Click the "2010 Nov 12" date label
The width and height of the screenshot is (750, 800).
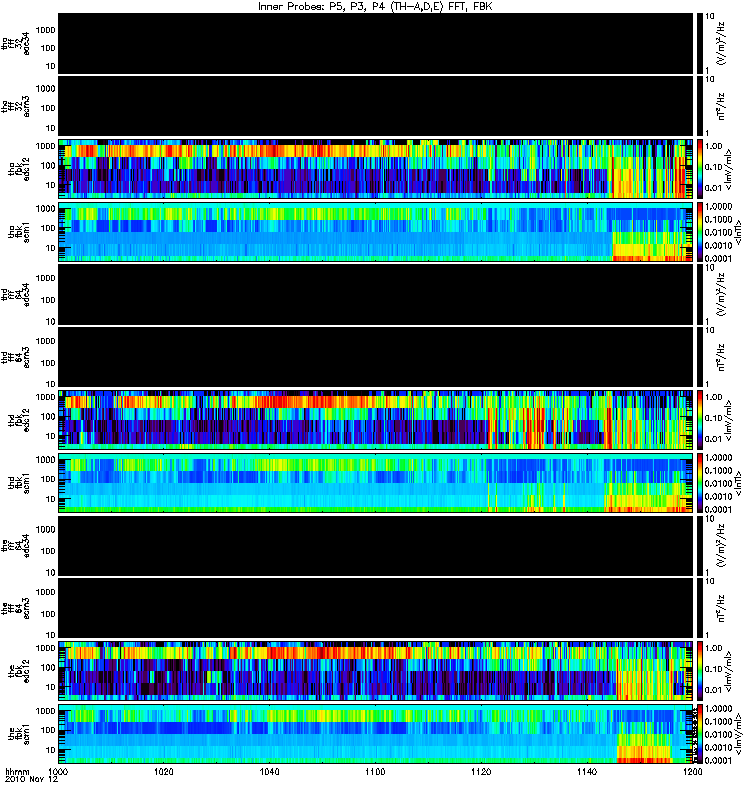[x=32, y=779]
